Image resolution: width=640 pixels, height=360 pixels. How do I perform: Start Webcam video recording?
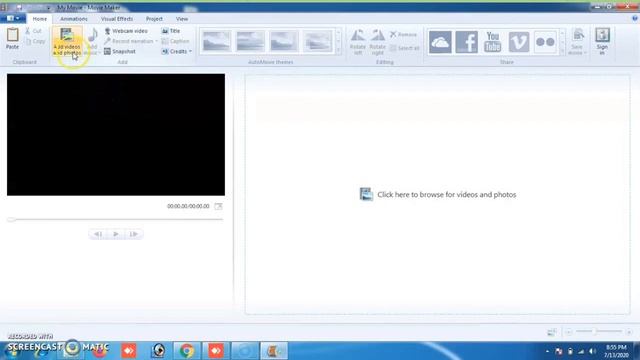click(126, 31)
